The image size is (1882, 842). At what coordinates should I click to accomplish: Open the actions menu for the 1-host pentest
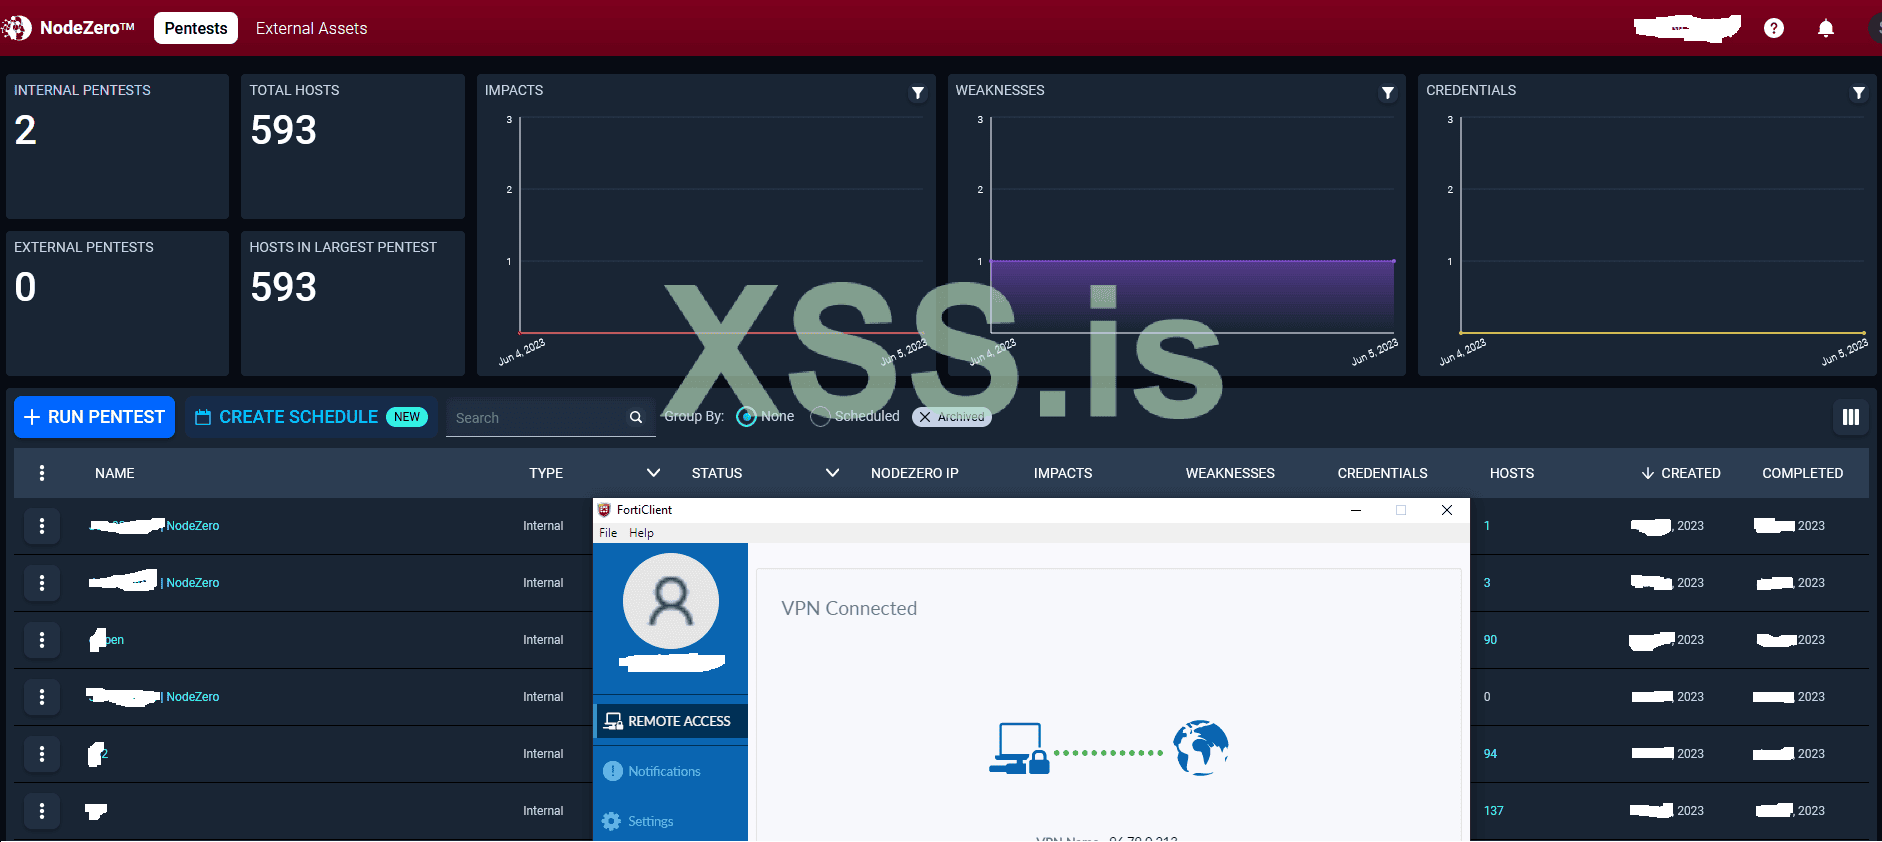(42, 526)
